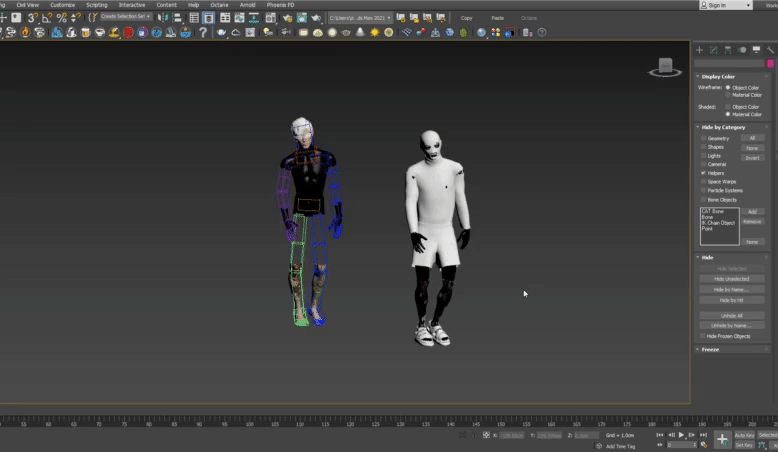Screen dimensions: 778x452
Task: Click the Percent Snap toggle icon
Action: point(62,18)
